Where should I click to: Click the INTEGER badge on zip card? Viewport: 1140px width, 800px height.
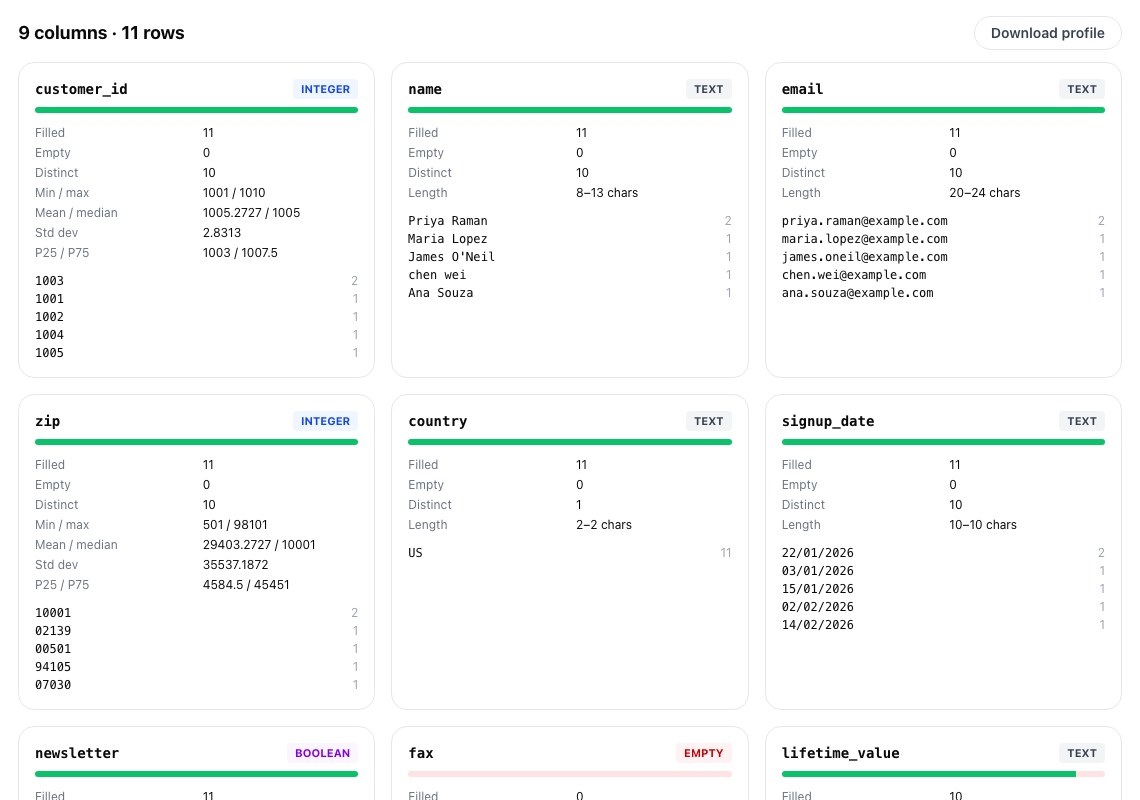pos(325,421)
